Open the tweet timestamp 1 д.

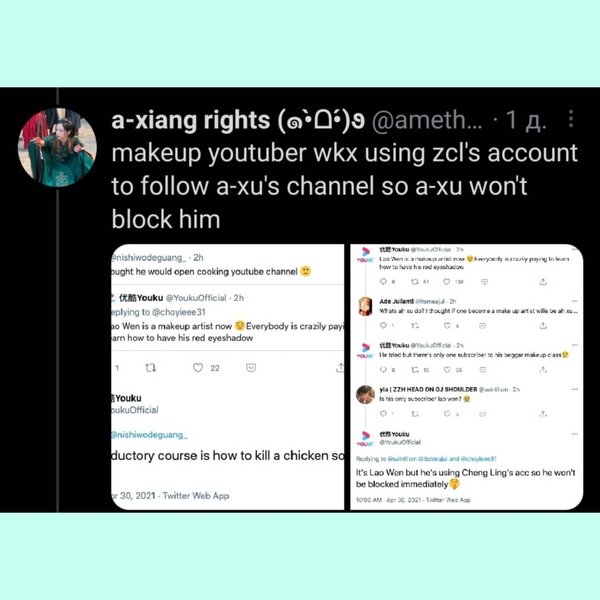pos(526,120)
